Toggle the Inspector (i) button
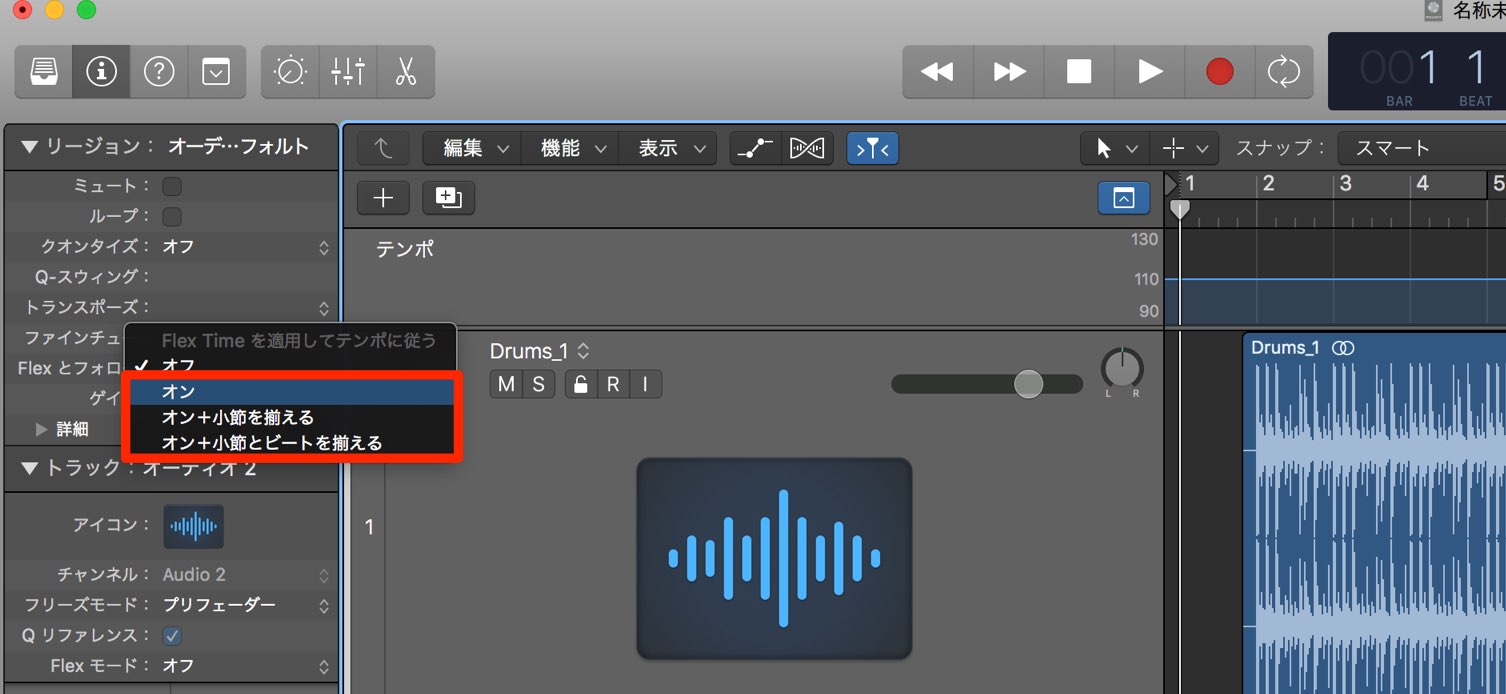The image size is (1506, 694). 101,71
